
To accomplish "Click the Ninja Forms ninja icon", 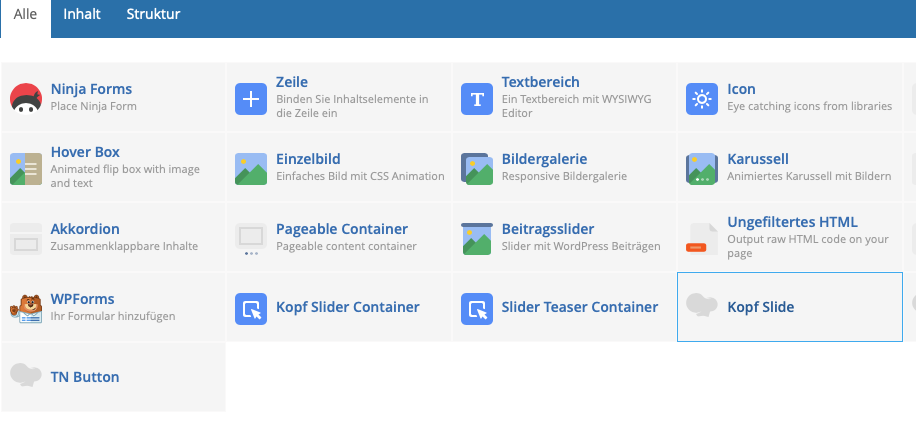I will pyautogui.click(x=26, y=99).
